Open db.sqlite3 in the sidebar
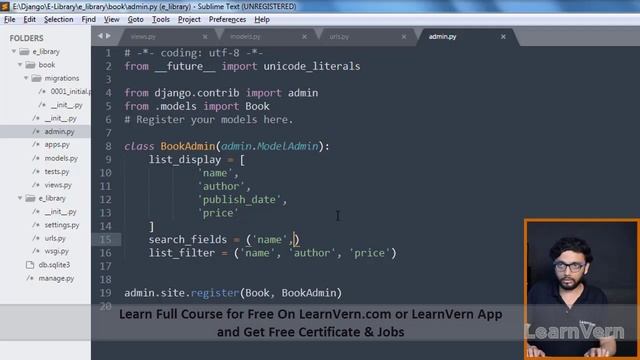640x360 pixels. pyautogui.click(x=54, y=265)
